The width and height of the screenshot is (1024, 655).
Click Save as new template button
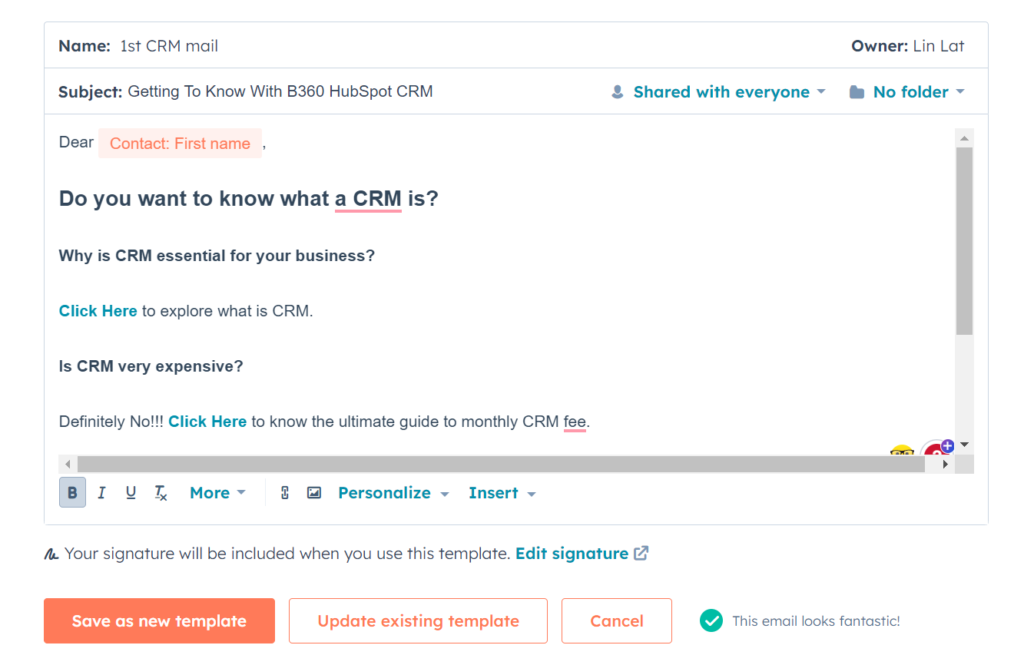[x=159, y=621]
